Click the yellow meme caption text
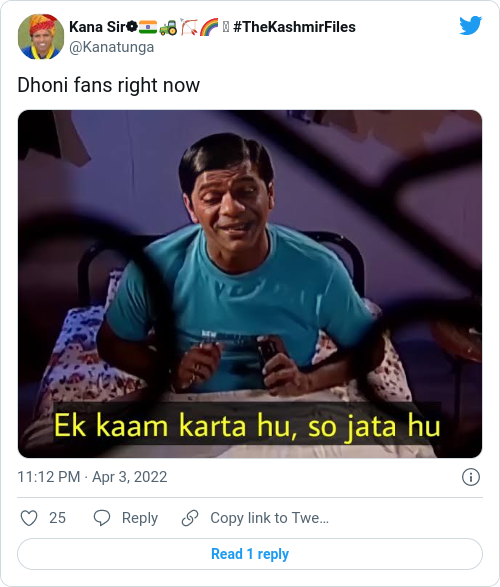500x587 pixels. click(247, 426)
